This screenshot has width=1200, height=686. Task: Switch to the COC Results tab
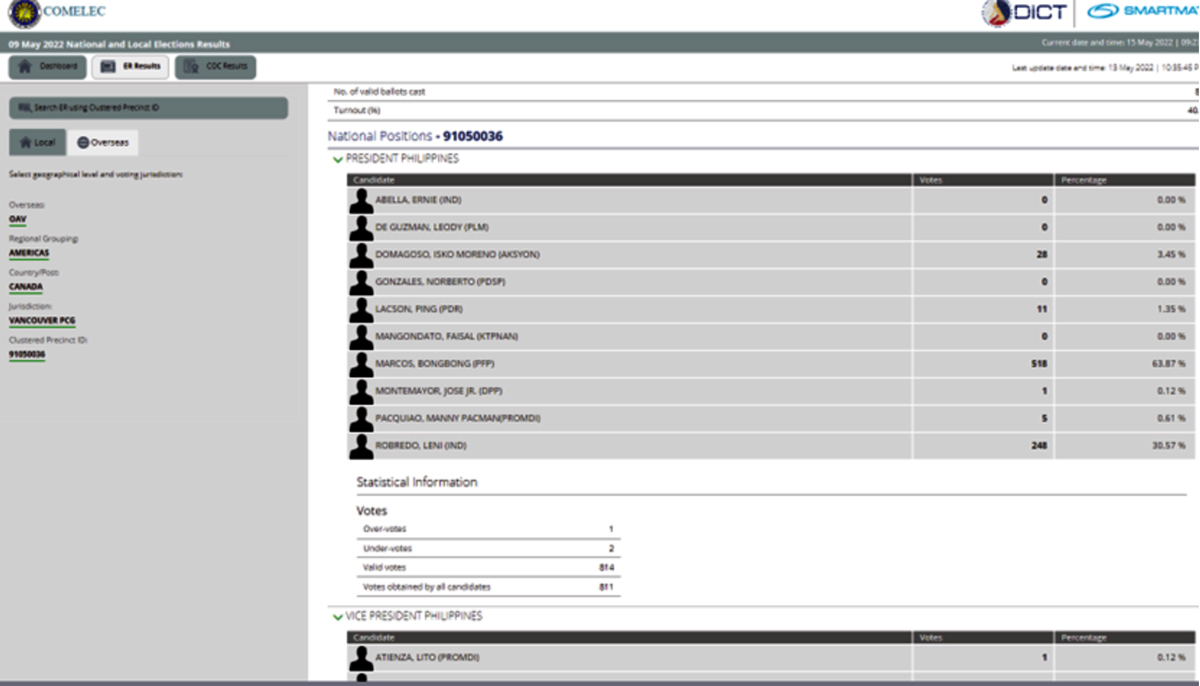pos(215,67)
